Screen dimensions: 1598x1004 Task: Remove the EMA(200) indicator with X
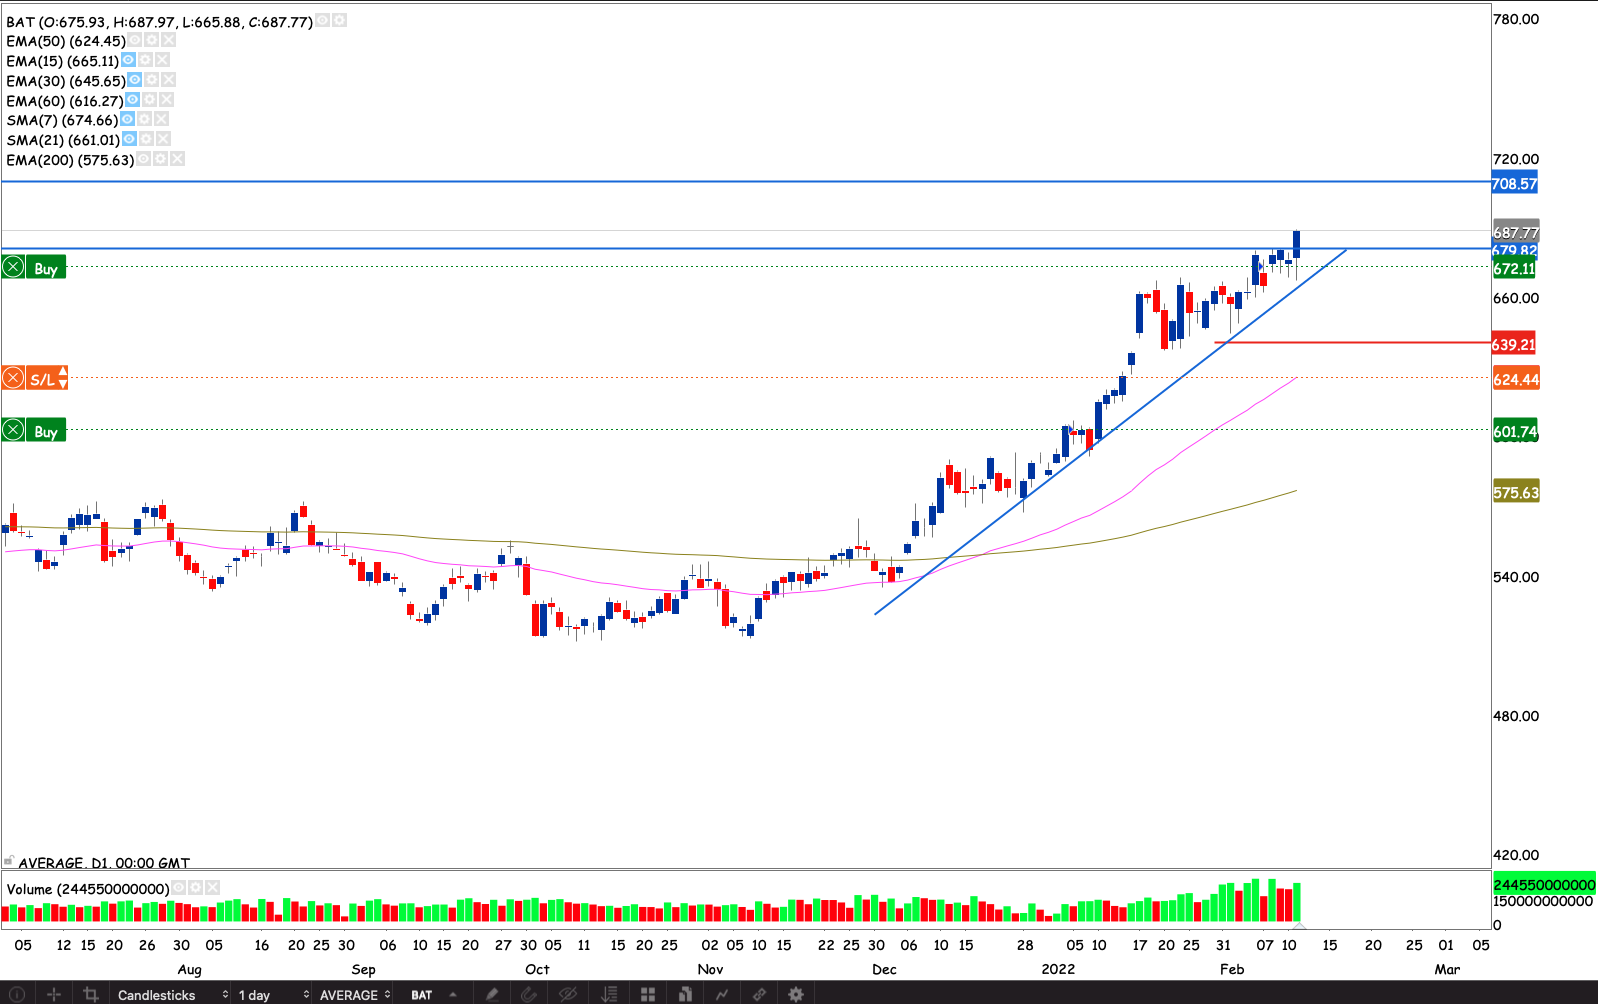tap(177, 159)
